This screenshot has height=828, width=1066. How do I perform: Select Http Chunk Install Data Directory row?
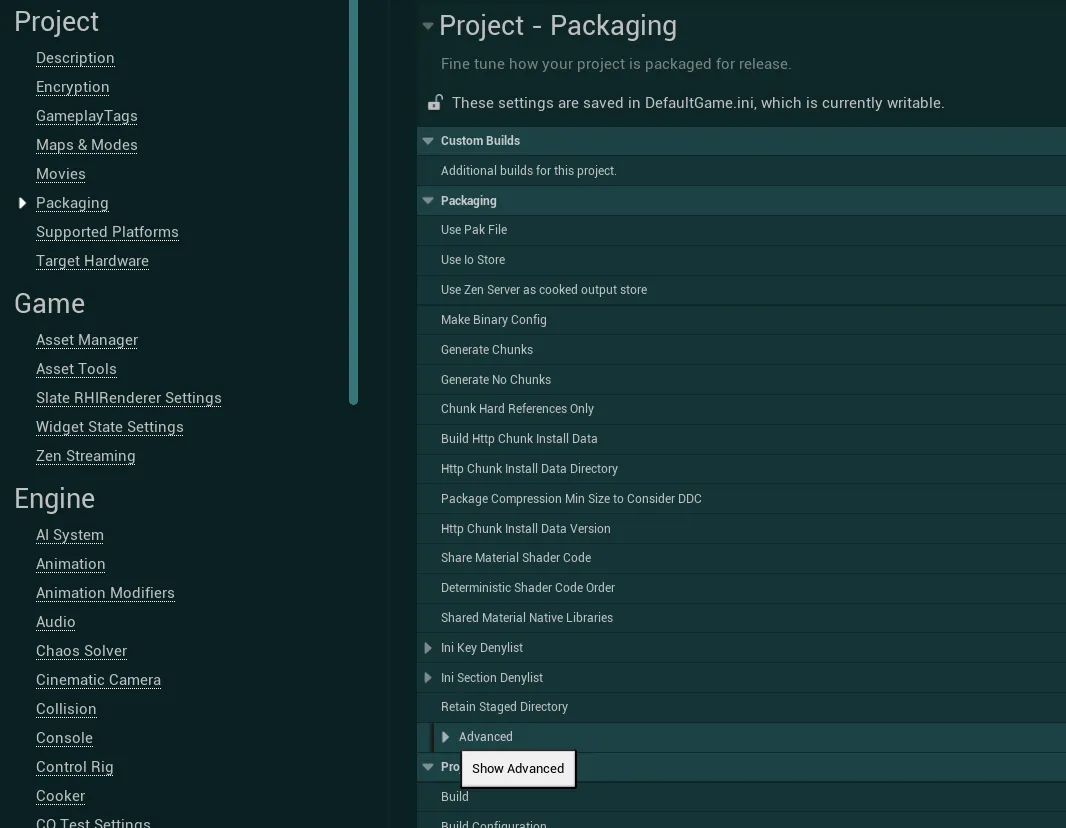[x=741, y=469]
